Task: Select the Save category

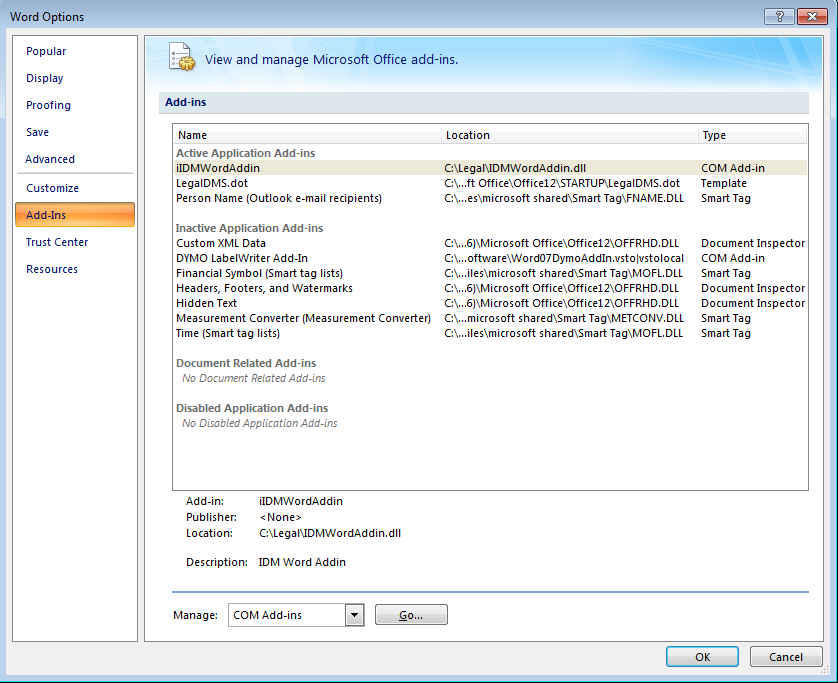Action: (x=37, y=132)
